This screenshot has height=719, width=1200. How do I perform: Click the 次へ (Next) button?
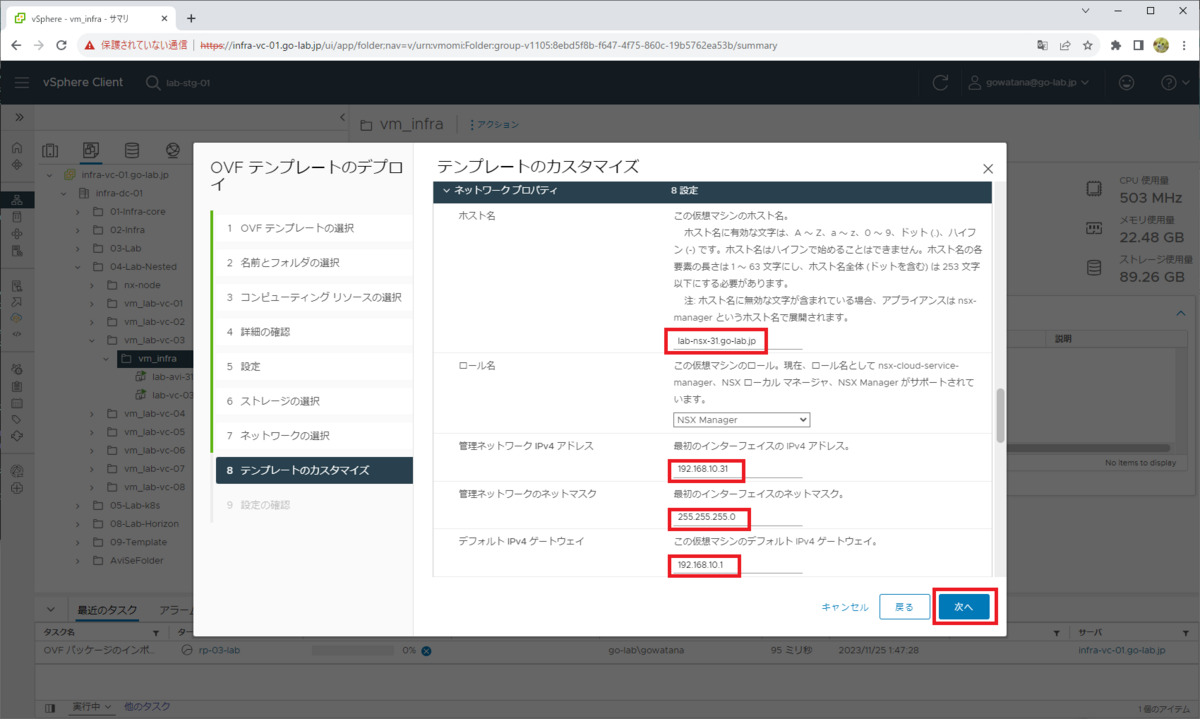click(x=964, y=606)
